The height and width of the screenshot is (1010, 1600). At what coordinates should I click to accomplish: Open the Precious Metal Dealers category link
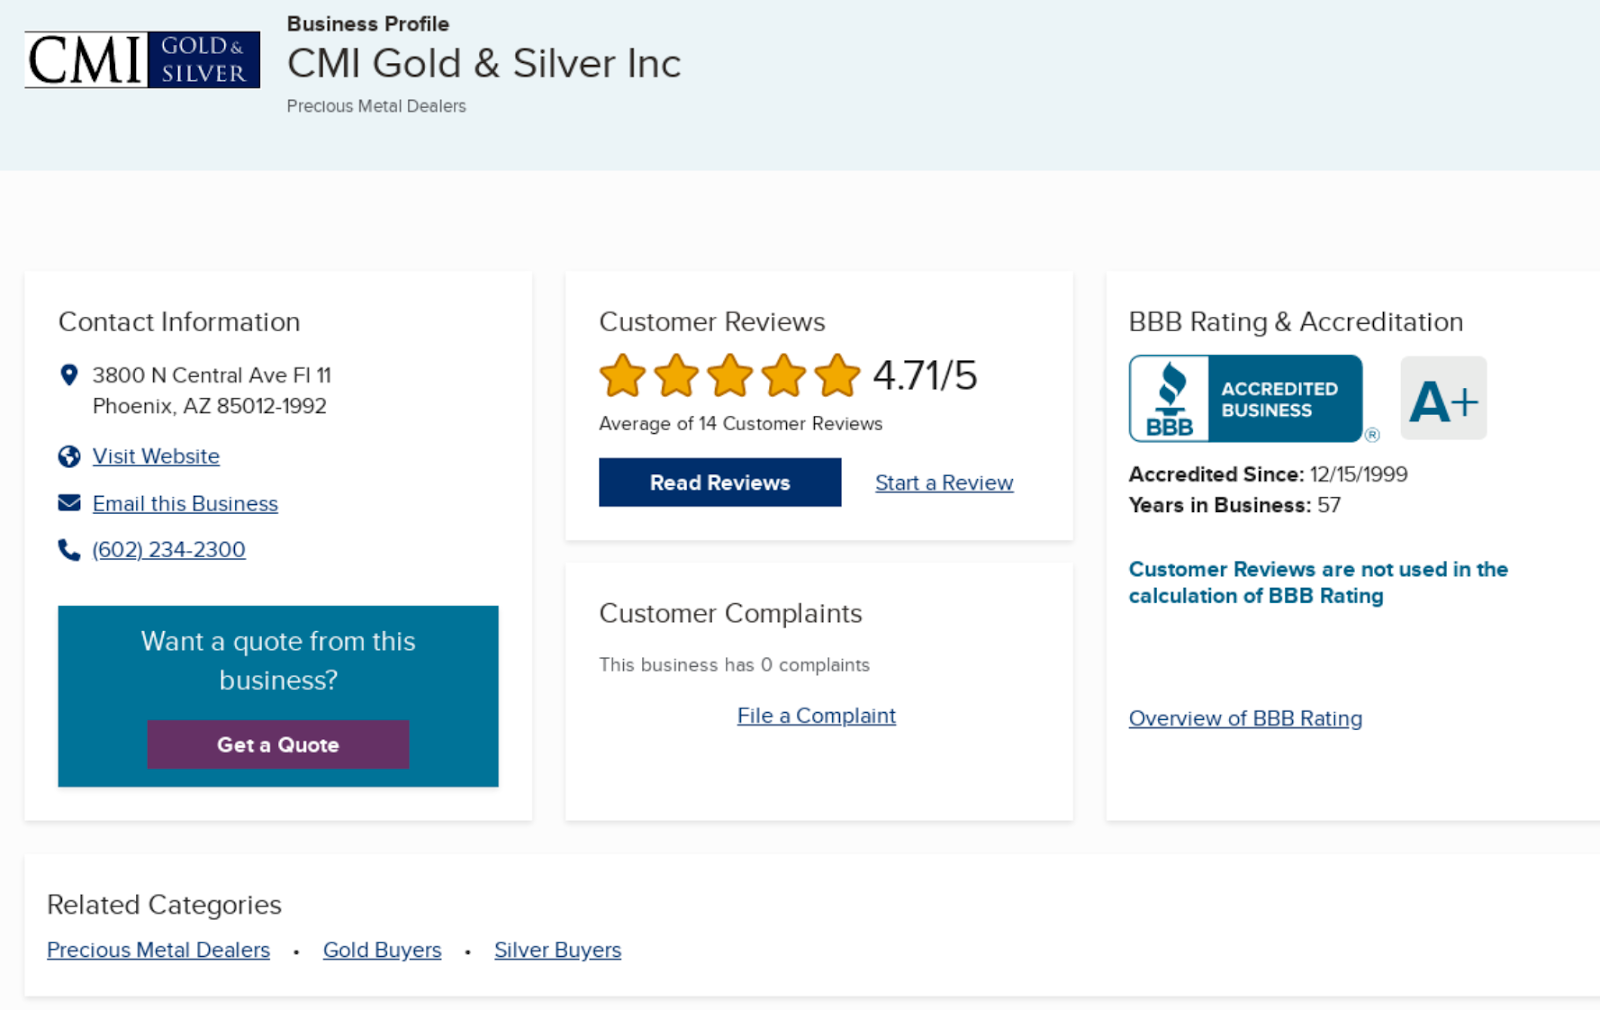[x=158, y=950]
